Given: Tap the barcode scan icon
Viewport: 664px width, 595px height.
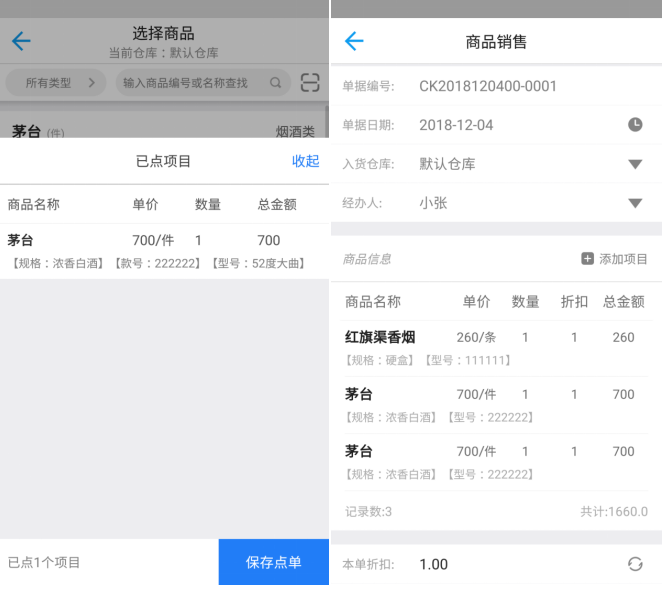Looking at the screenshot, I should pos(310,83).
